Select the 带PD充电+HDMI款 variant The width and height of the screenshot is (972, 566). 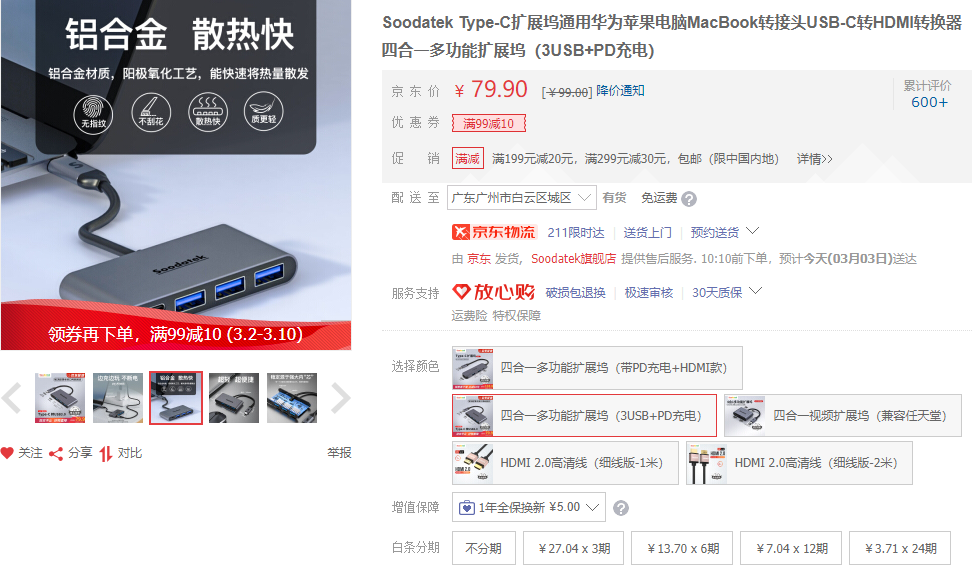[597, 368]
